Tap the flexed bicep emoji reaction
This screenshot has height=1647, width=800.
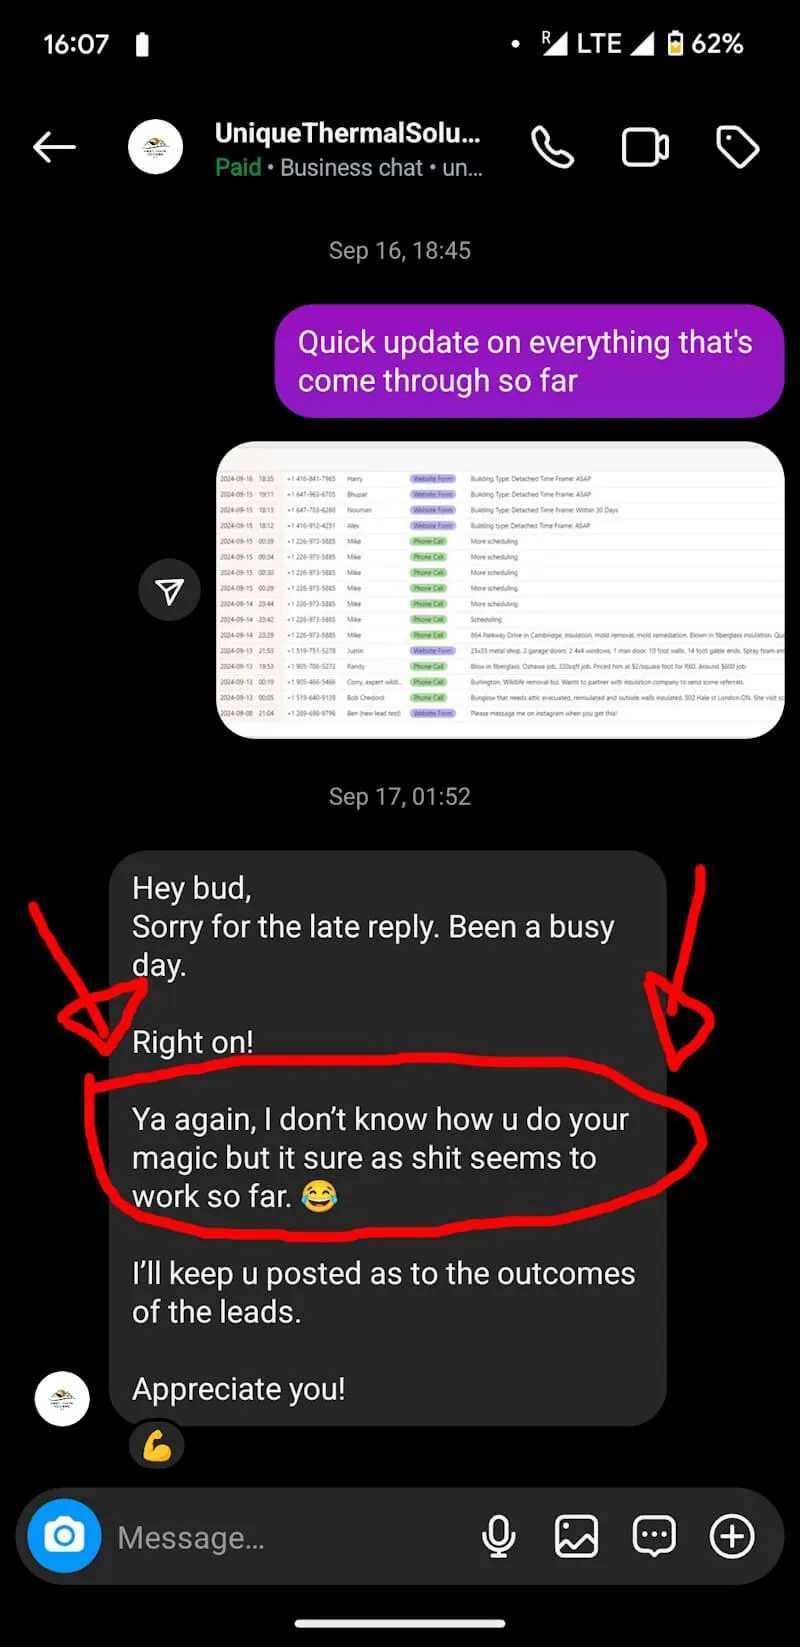157,1446
